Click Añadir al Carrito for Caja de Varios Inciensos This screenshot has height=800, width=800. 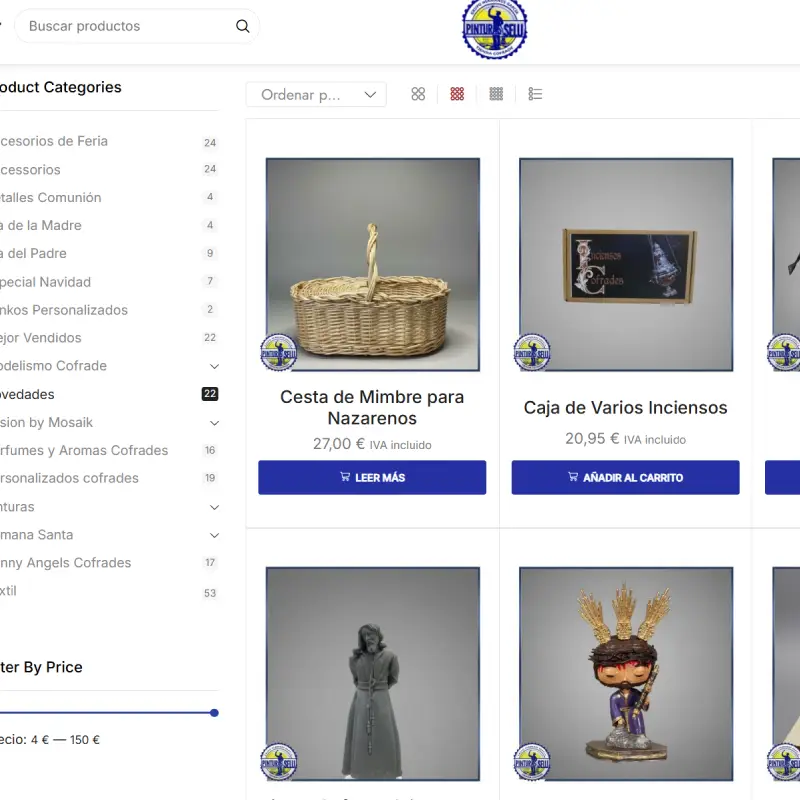tap(625, 477)
